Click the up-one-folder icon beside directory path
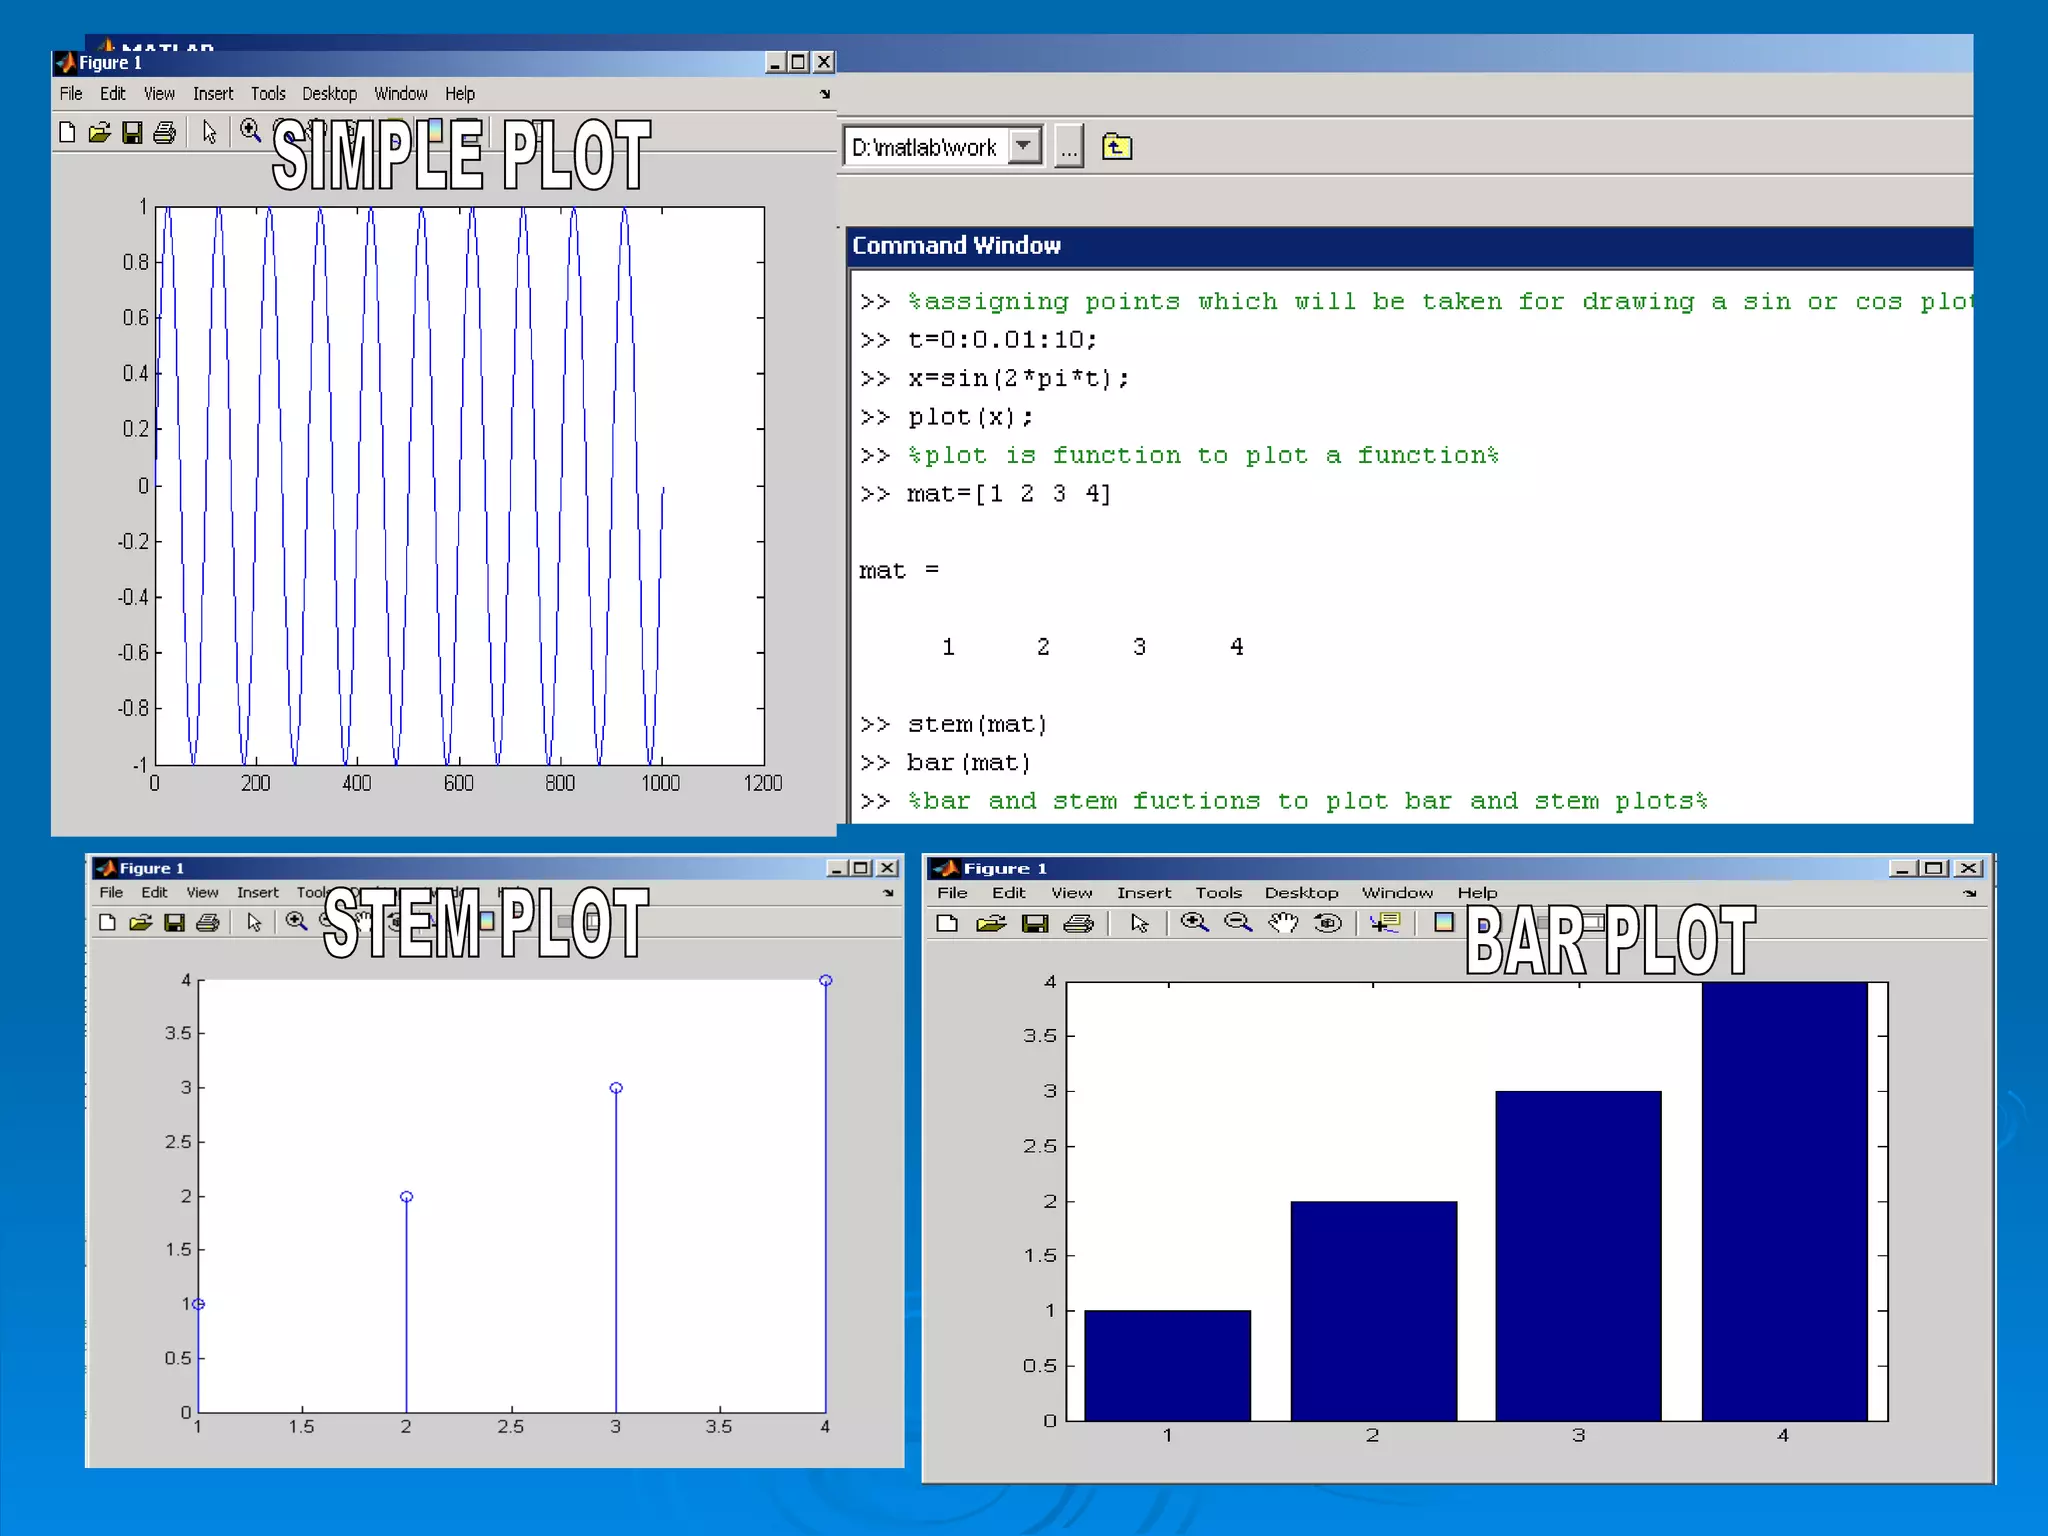 pos(1116,147)
